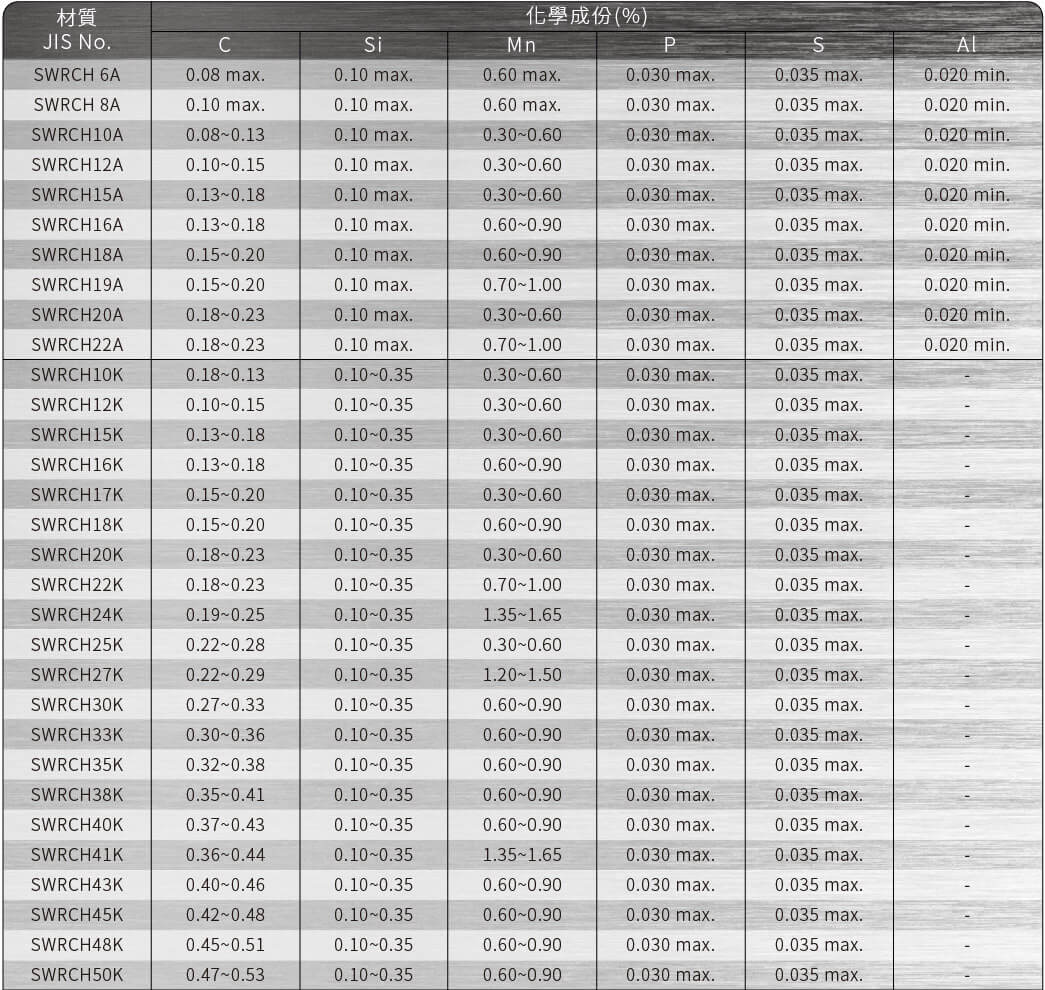The width and height of the screenshot is (1045, 990).
Task: Click the 材質 JIS No. column header
Action: coord(77,31)
